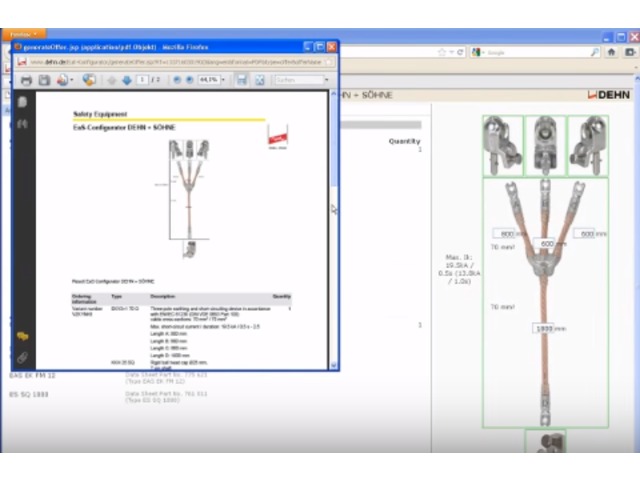The image size is (640, 480).
Task: Toggle the fit full page view button
Action: [x=260, y=80]
